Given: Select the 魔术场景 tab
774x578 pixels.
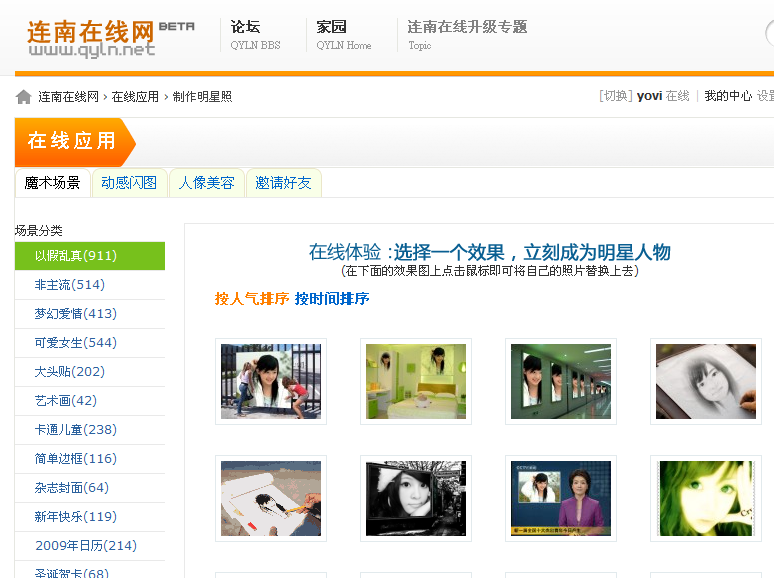Looking at the screenshot, I should point(52,183).
